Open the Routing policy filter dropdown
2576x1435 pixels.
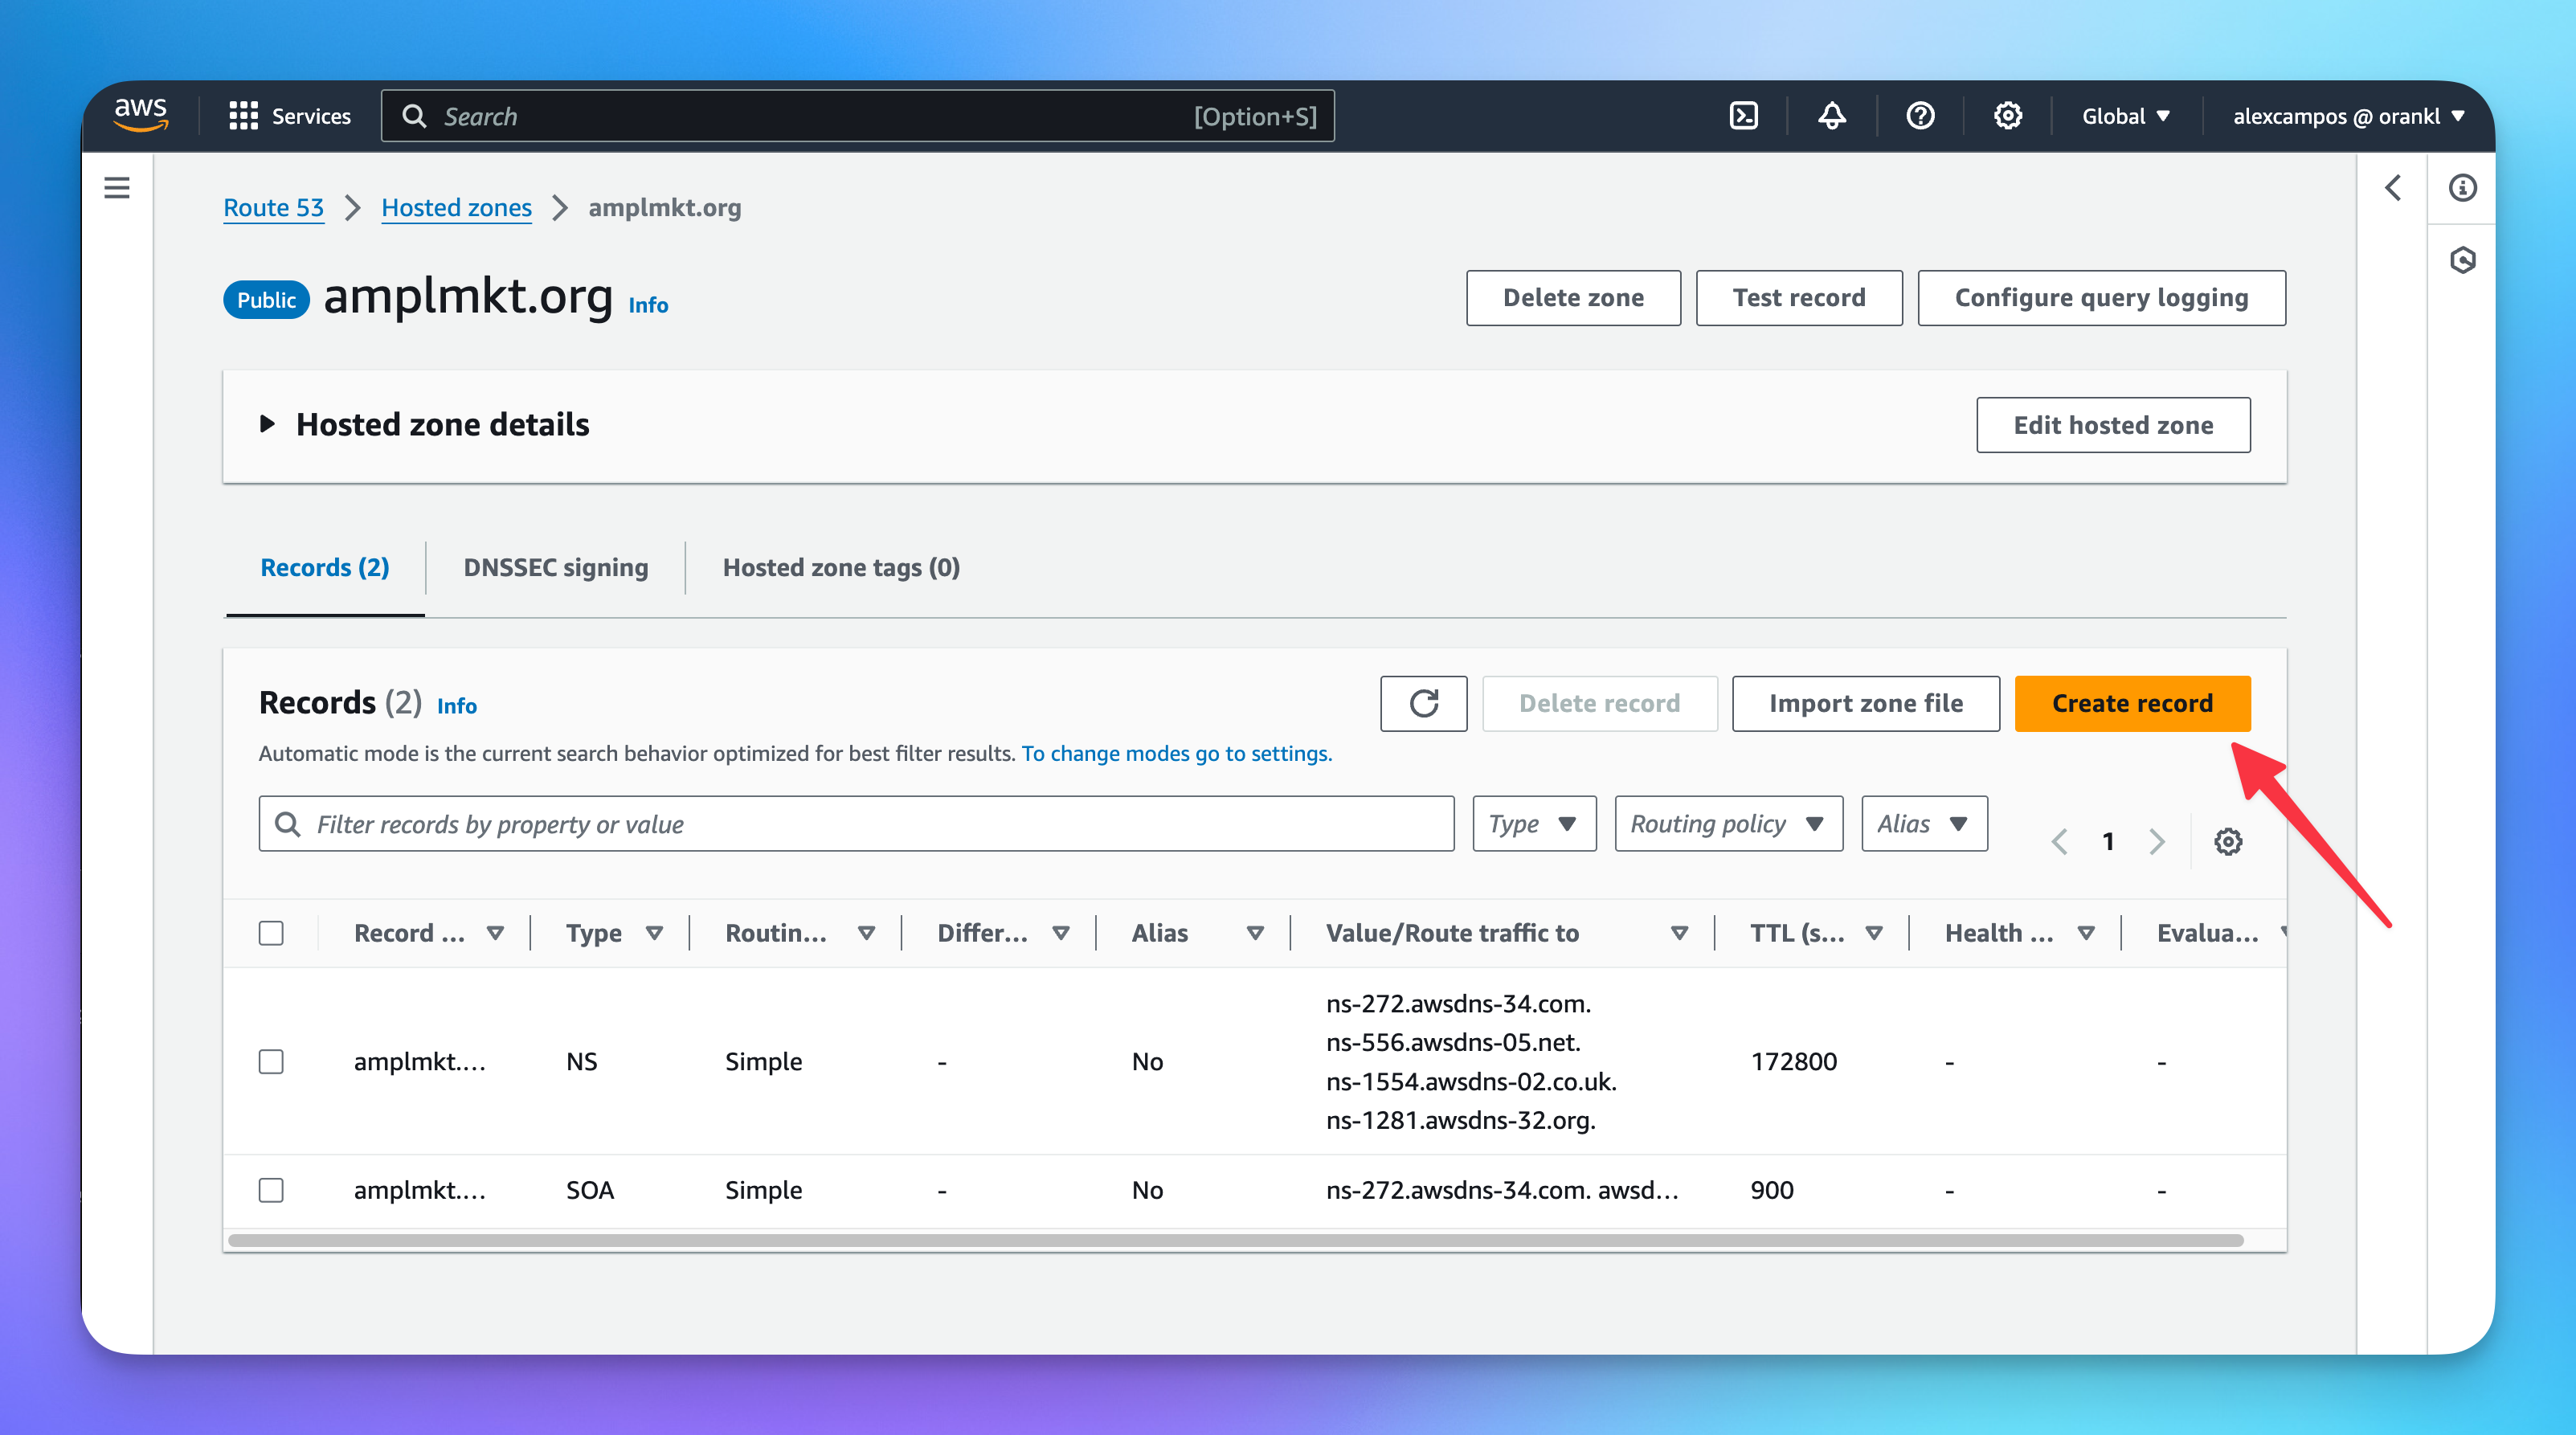click(x=1727, y=824)
